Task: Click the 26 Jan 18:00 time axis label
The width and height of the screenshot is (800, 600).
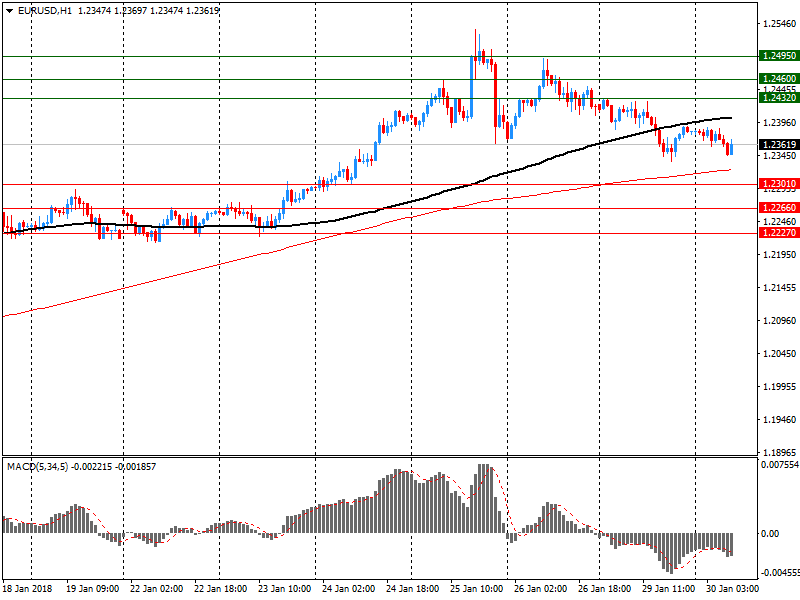Action: pyautogui.click(x=605, y=588)
